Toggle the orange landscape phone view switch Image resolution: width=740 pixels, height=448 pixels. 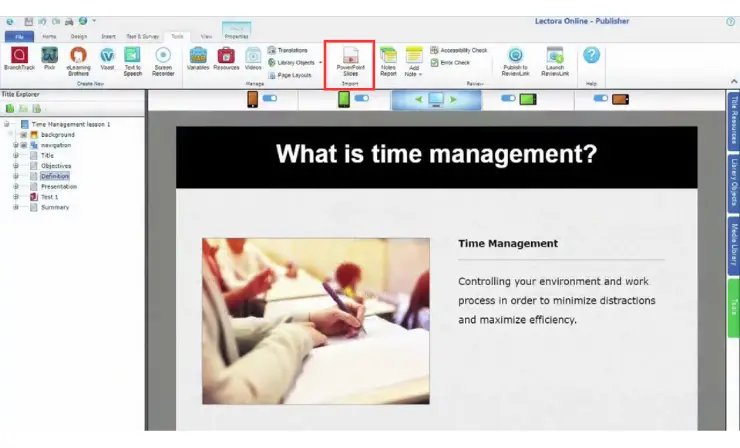(x=601, y=98)
